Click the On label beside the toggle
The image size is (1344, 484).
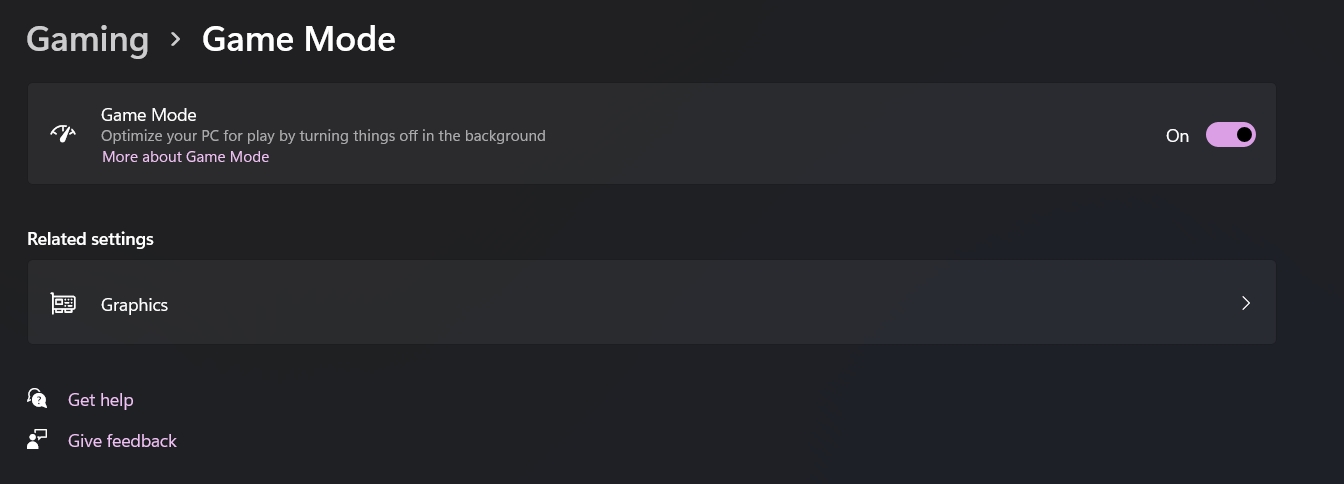[x=1177, y=136]
